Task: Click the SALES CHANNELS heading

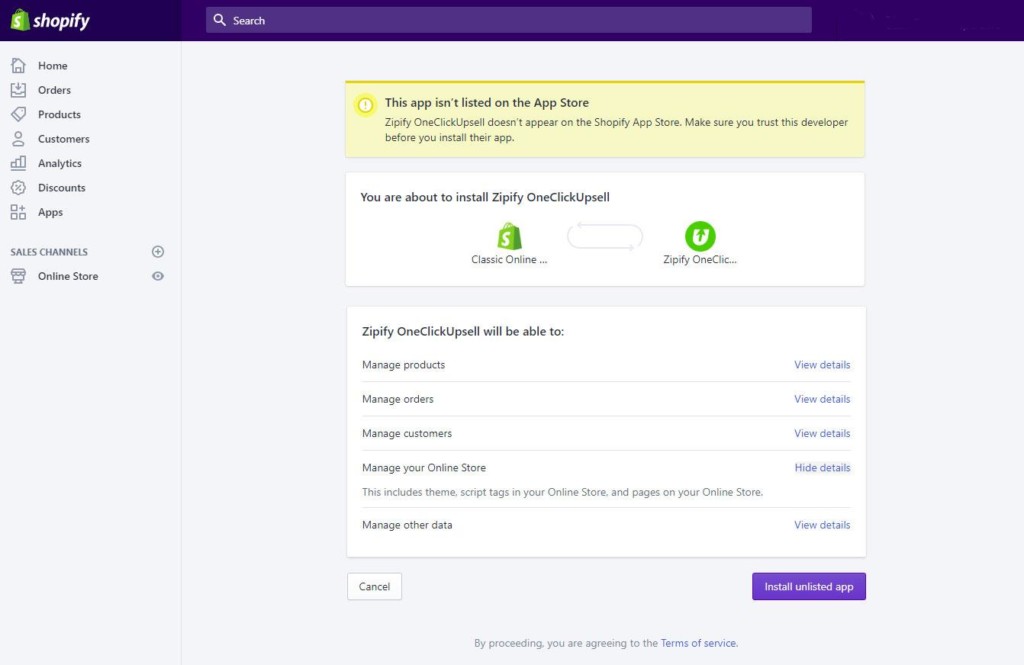Action: pyautogui.click(x=49, y=252)
